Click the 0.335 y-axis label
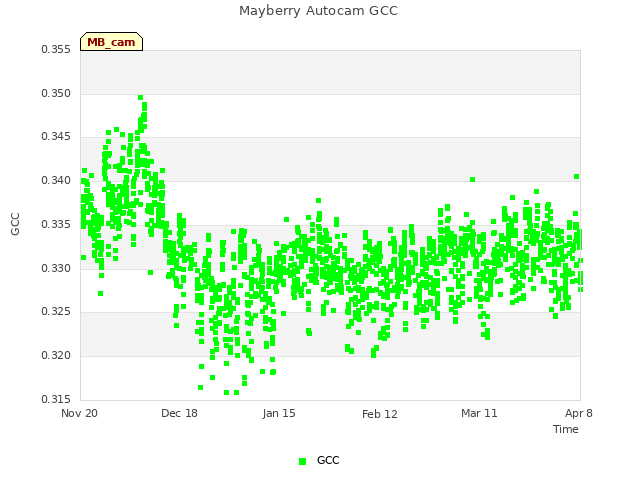640x480 pixels. [x=56, y=224]
